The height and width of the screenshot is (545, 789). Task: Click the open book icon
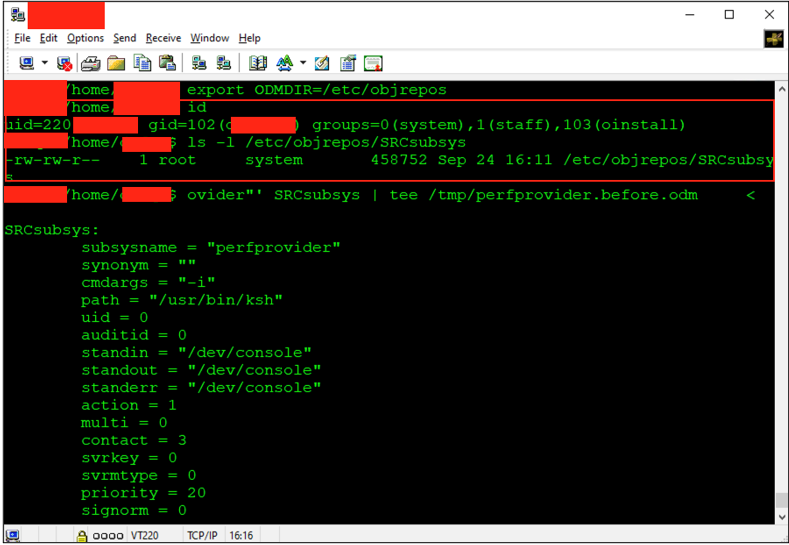click(258, 63)
